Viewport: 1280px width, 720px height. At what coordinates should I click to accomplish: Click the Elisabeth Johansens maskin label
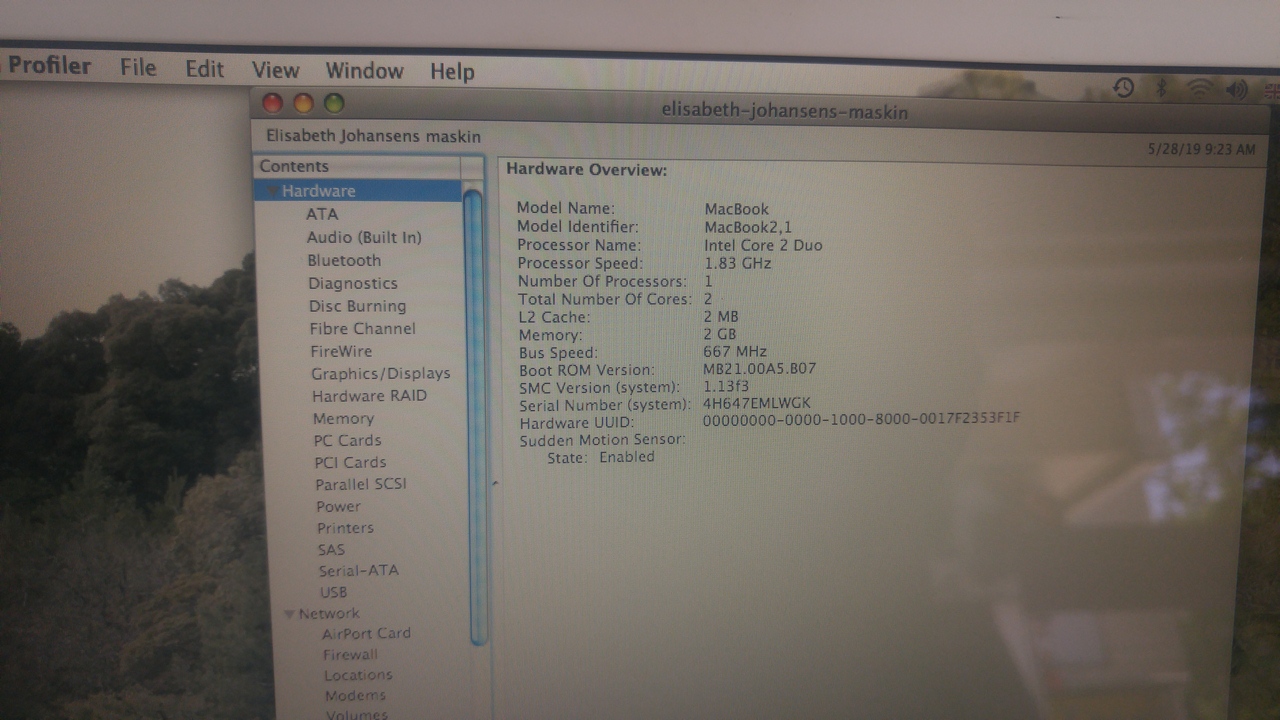tap(373, 136)
